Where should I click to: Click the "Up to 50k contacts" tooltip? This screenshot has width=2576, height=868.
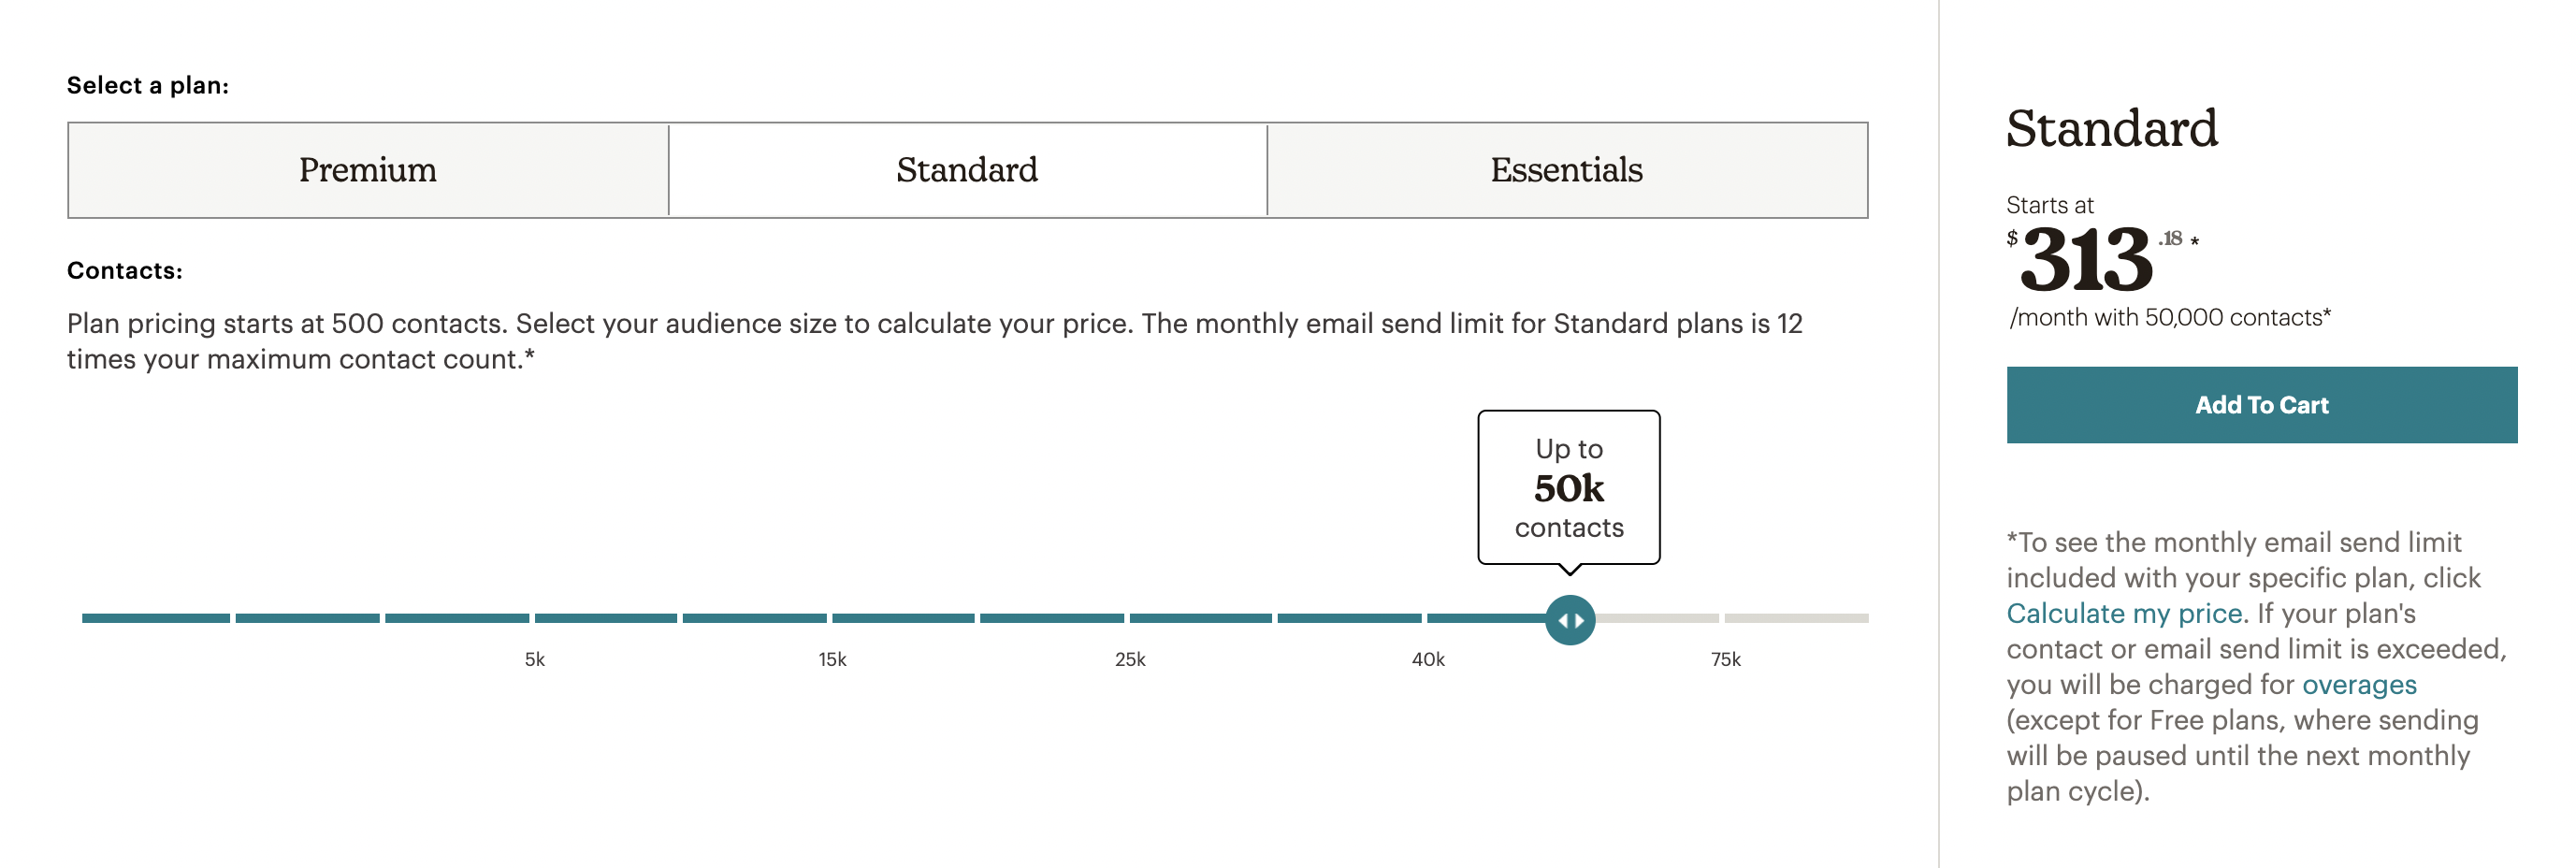point(1568,488)
